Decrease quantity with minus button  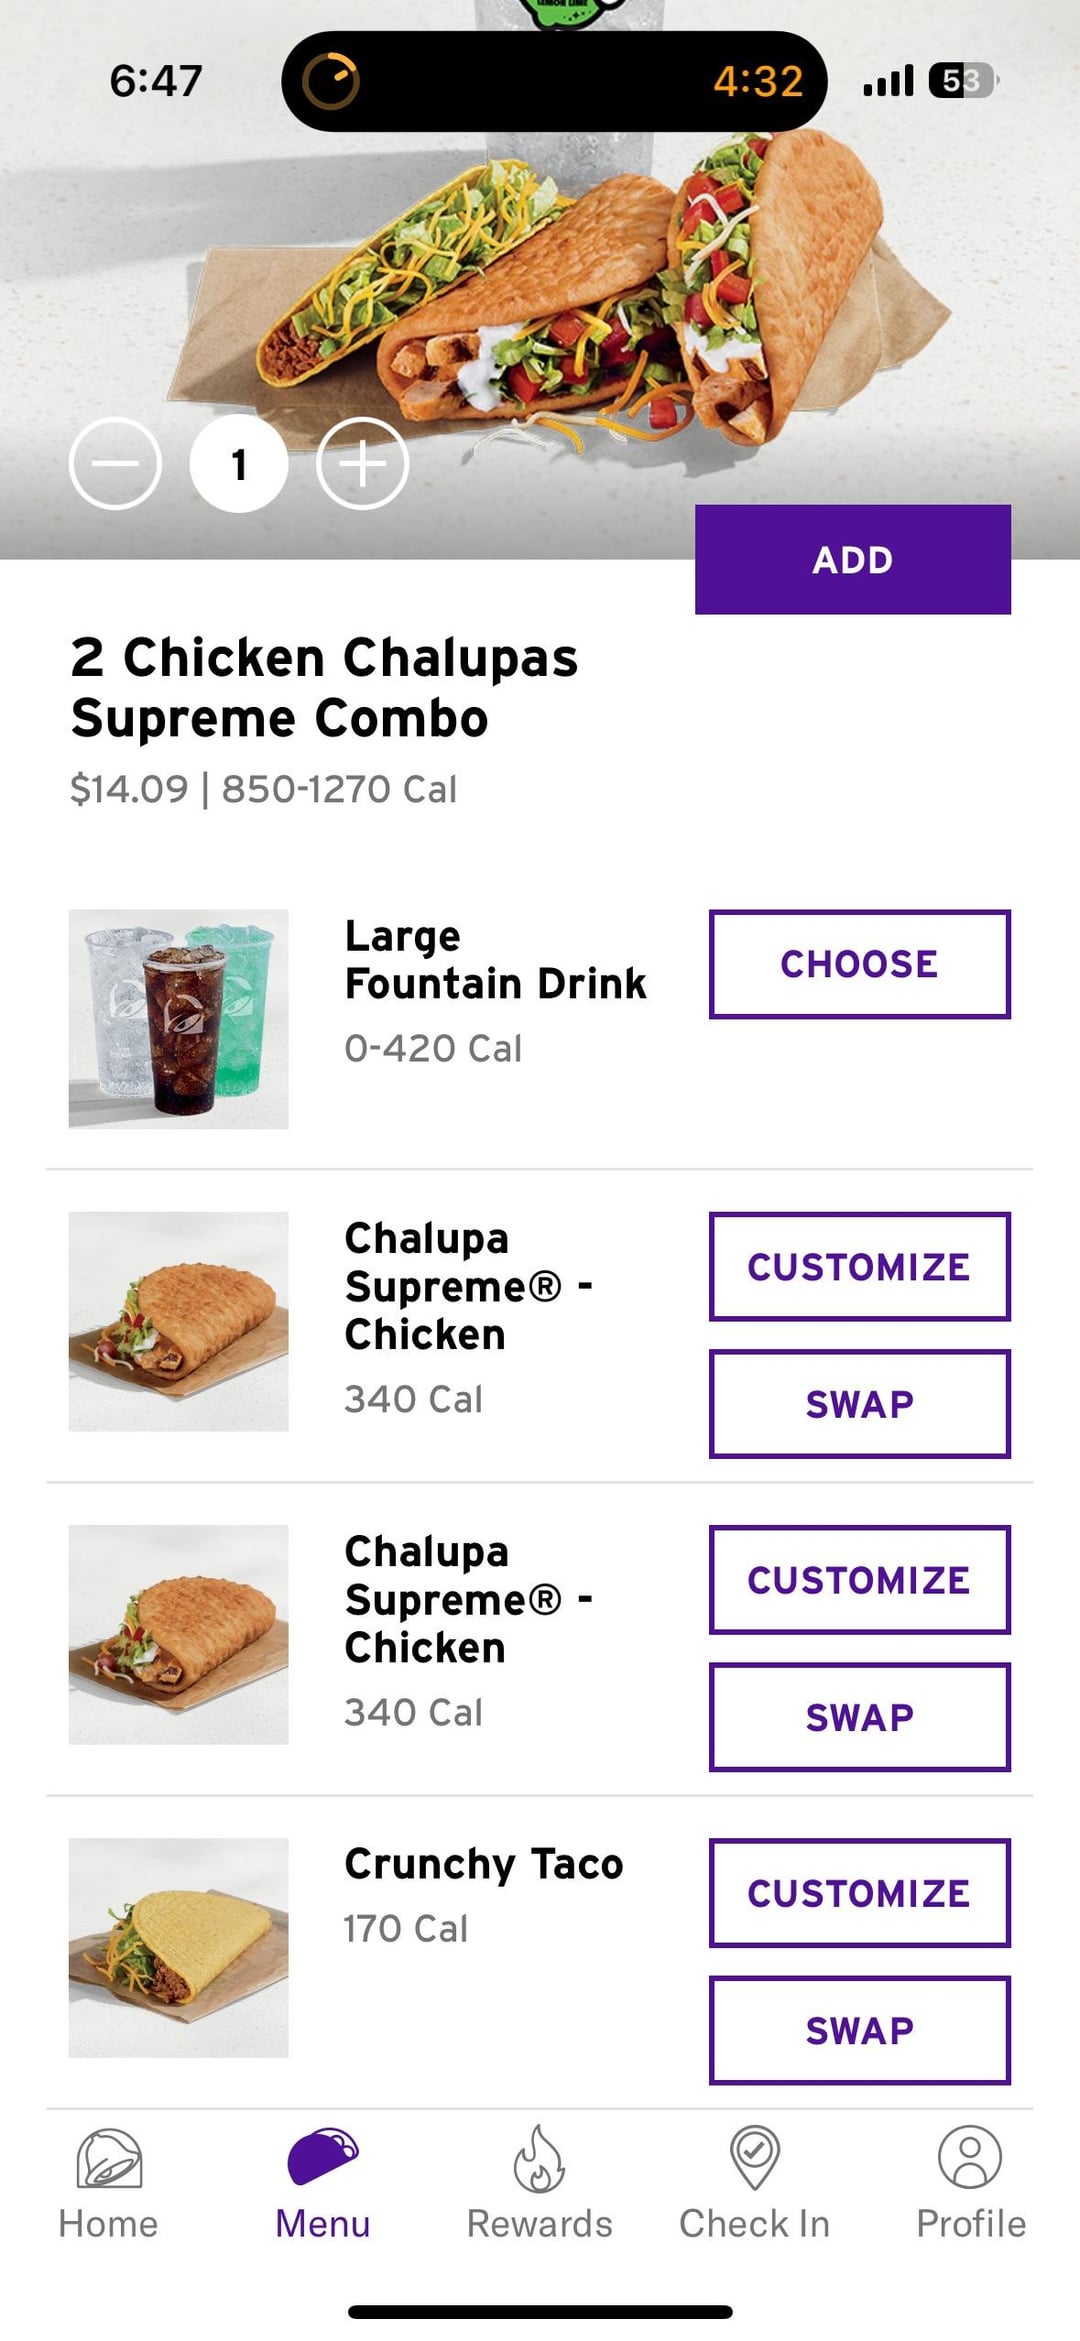115,464
